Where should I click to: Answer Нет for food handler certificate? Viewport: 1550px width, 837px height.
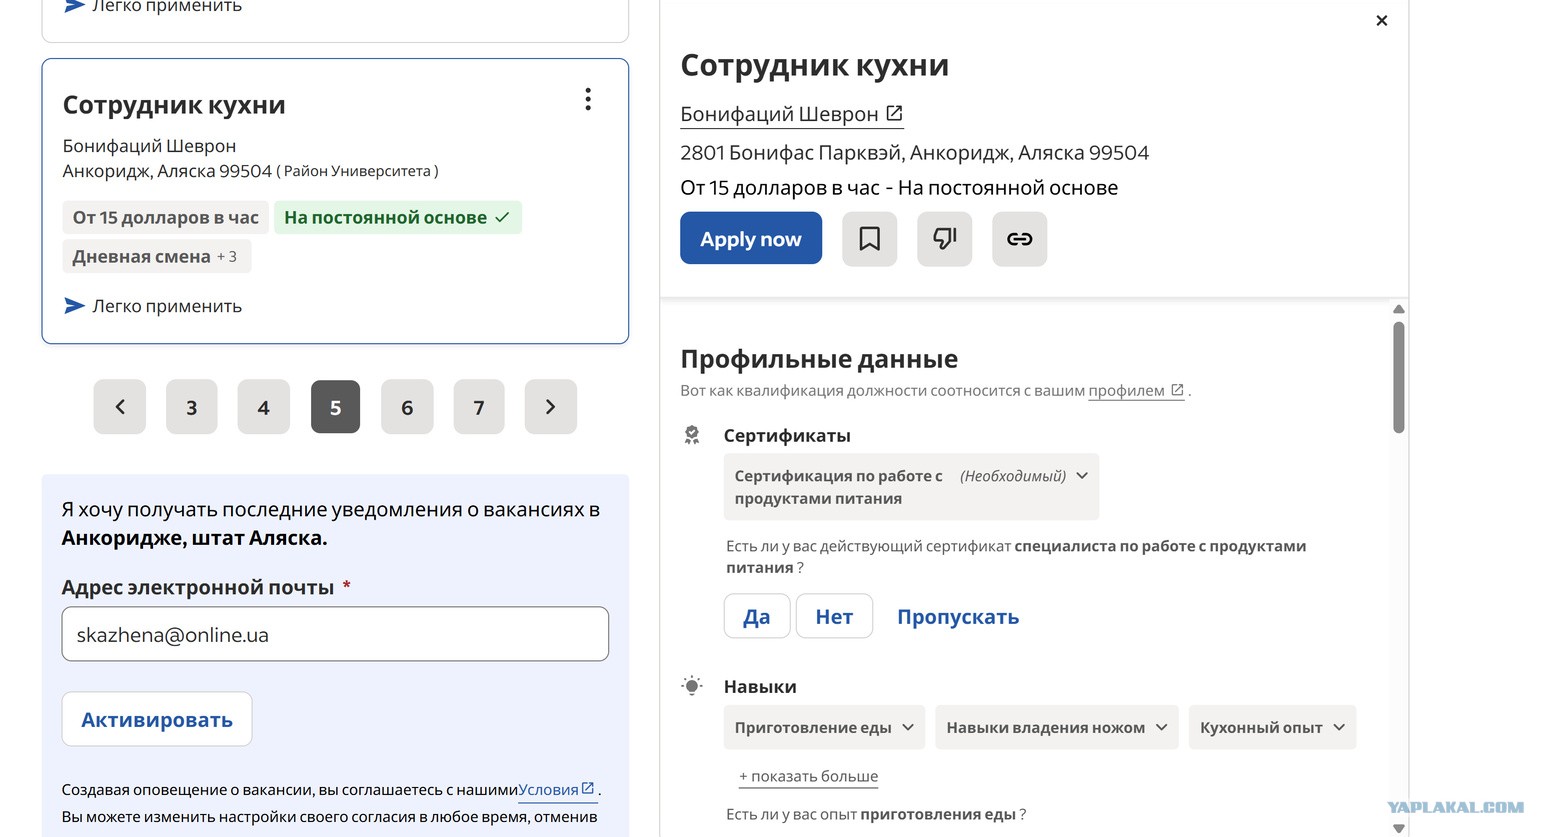coord(834,616)
